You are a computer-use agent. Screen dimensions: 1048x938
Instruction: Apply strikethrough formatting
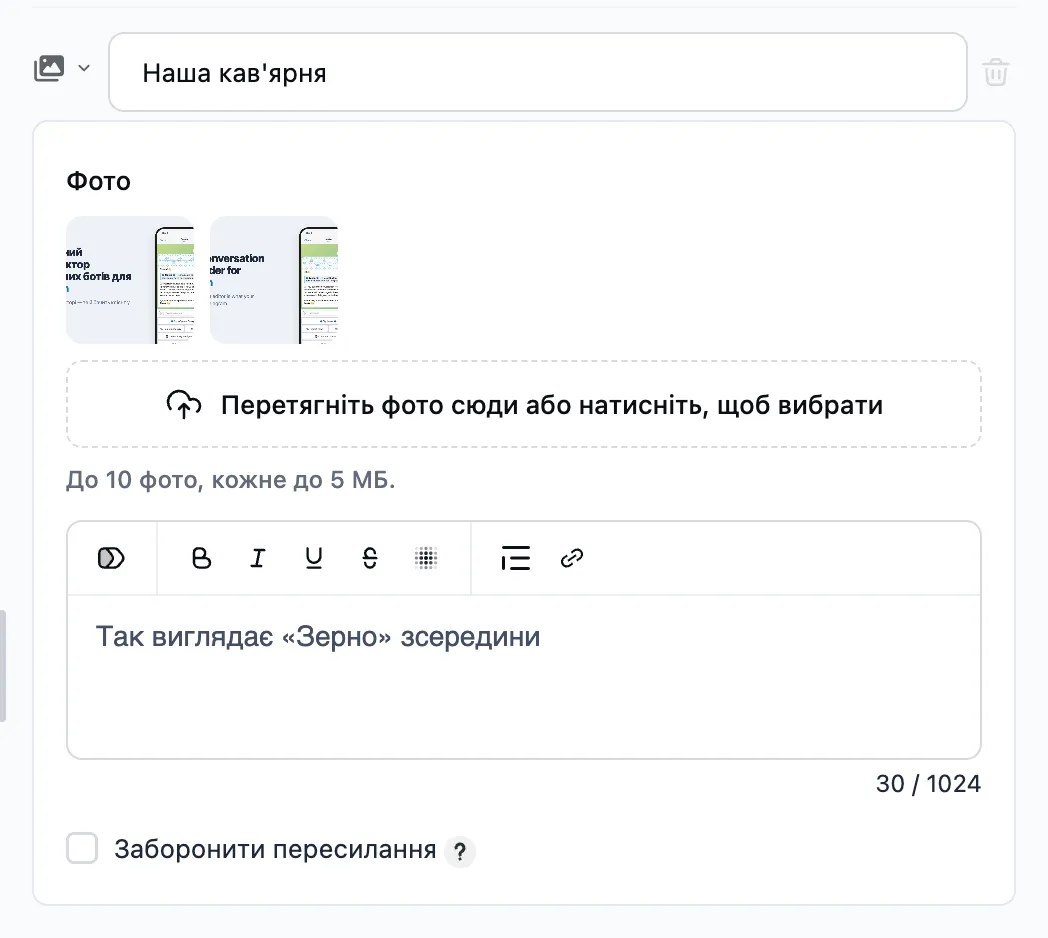(370, 558)
